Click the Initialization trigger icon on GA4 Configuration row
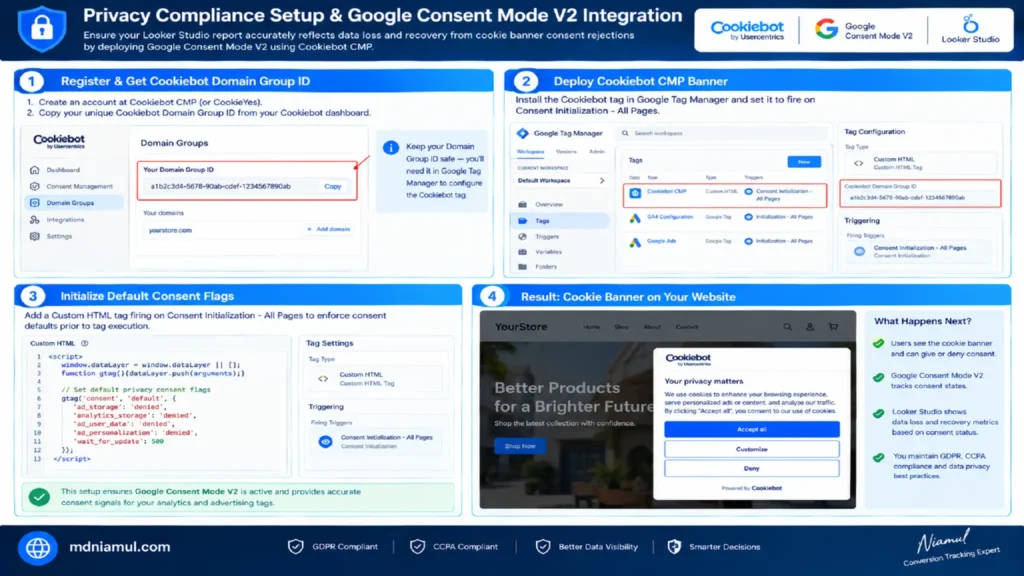The width and height of the screenshot is (1024, 576). click(748, 217)
